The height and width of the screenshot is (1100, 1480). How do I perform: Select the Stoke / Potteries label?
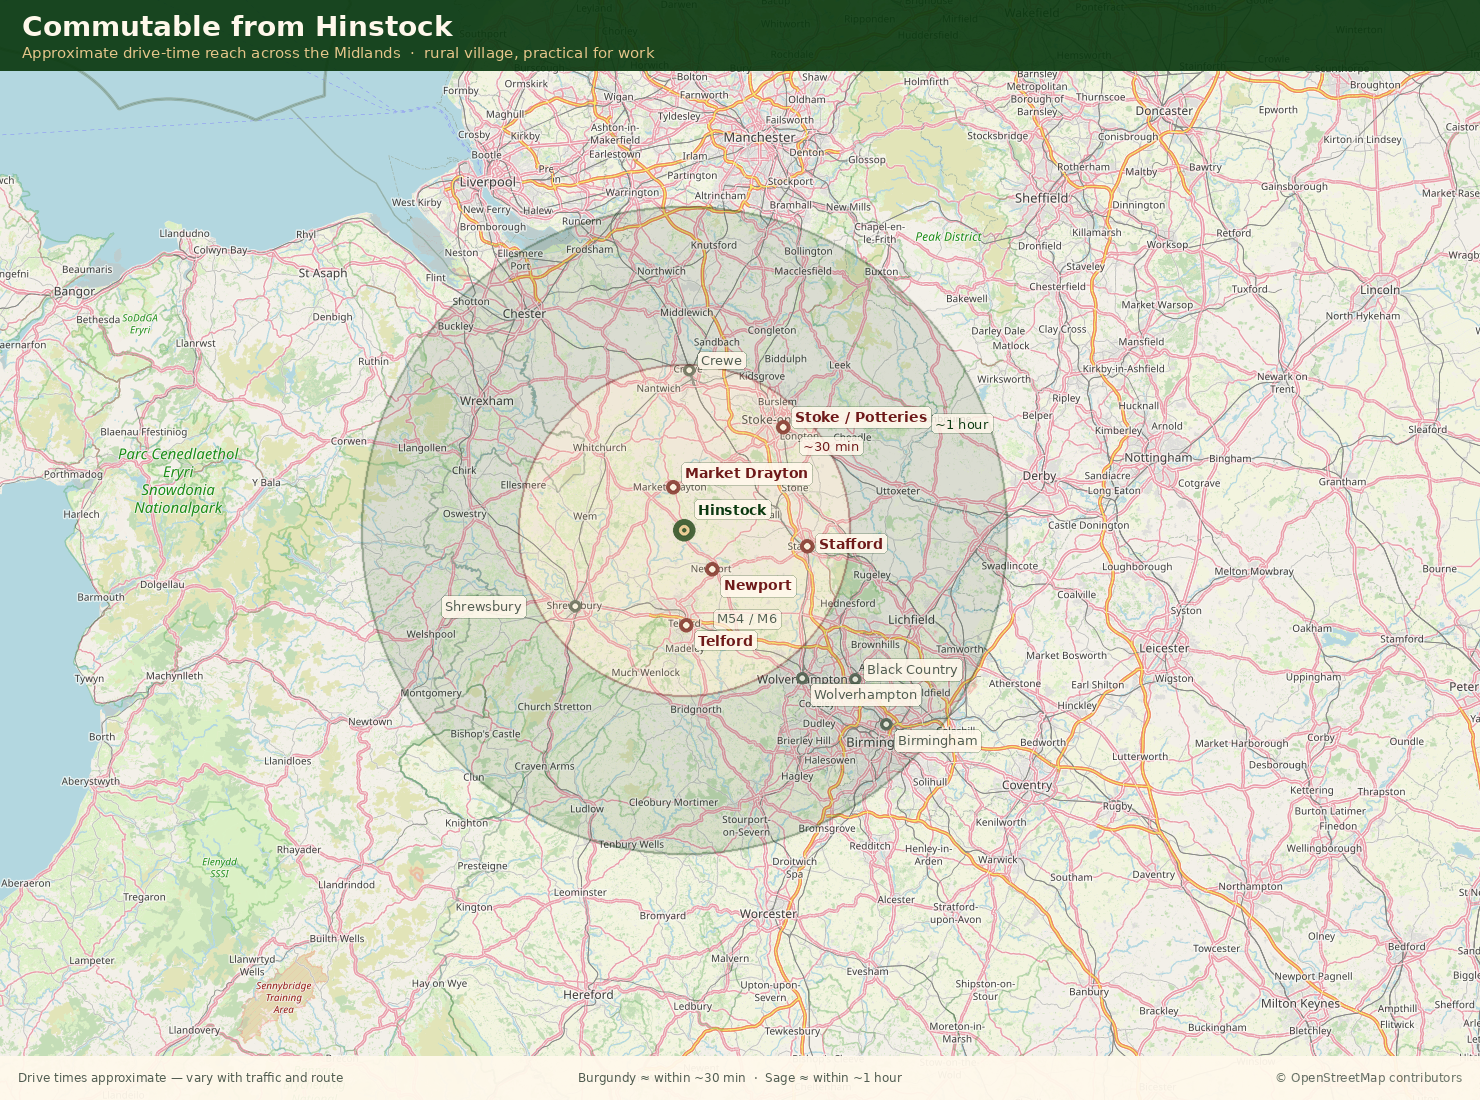(861, 417)
